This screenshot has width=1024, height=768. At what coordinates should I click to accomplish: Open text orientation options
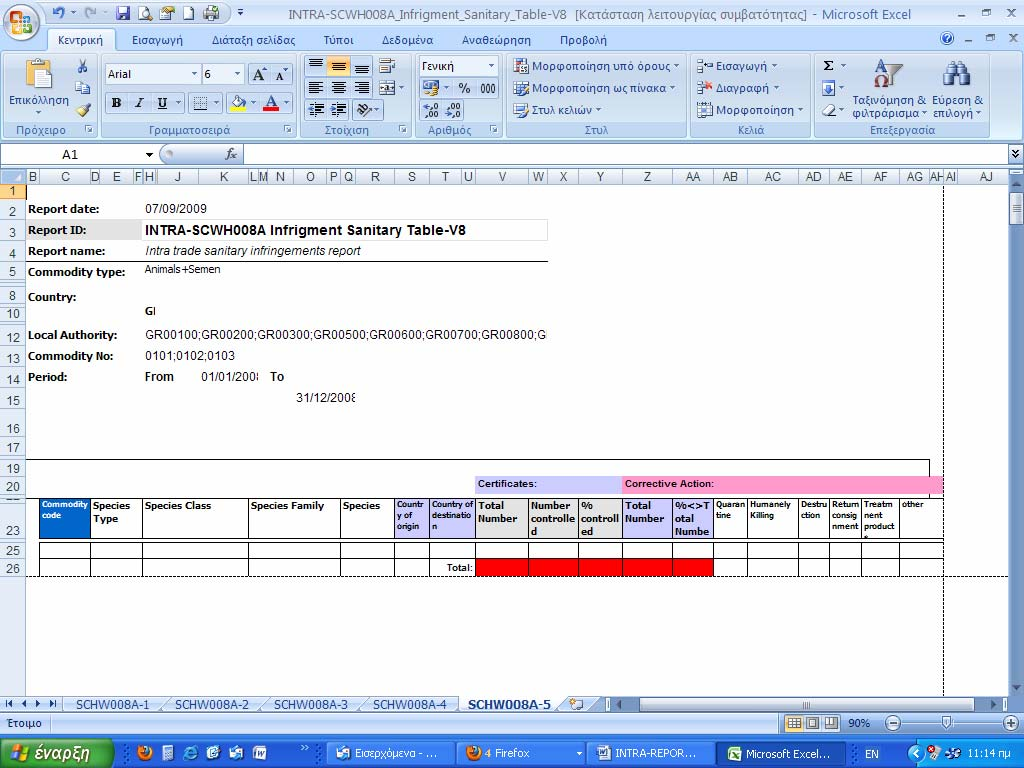coord(368,110)
